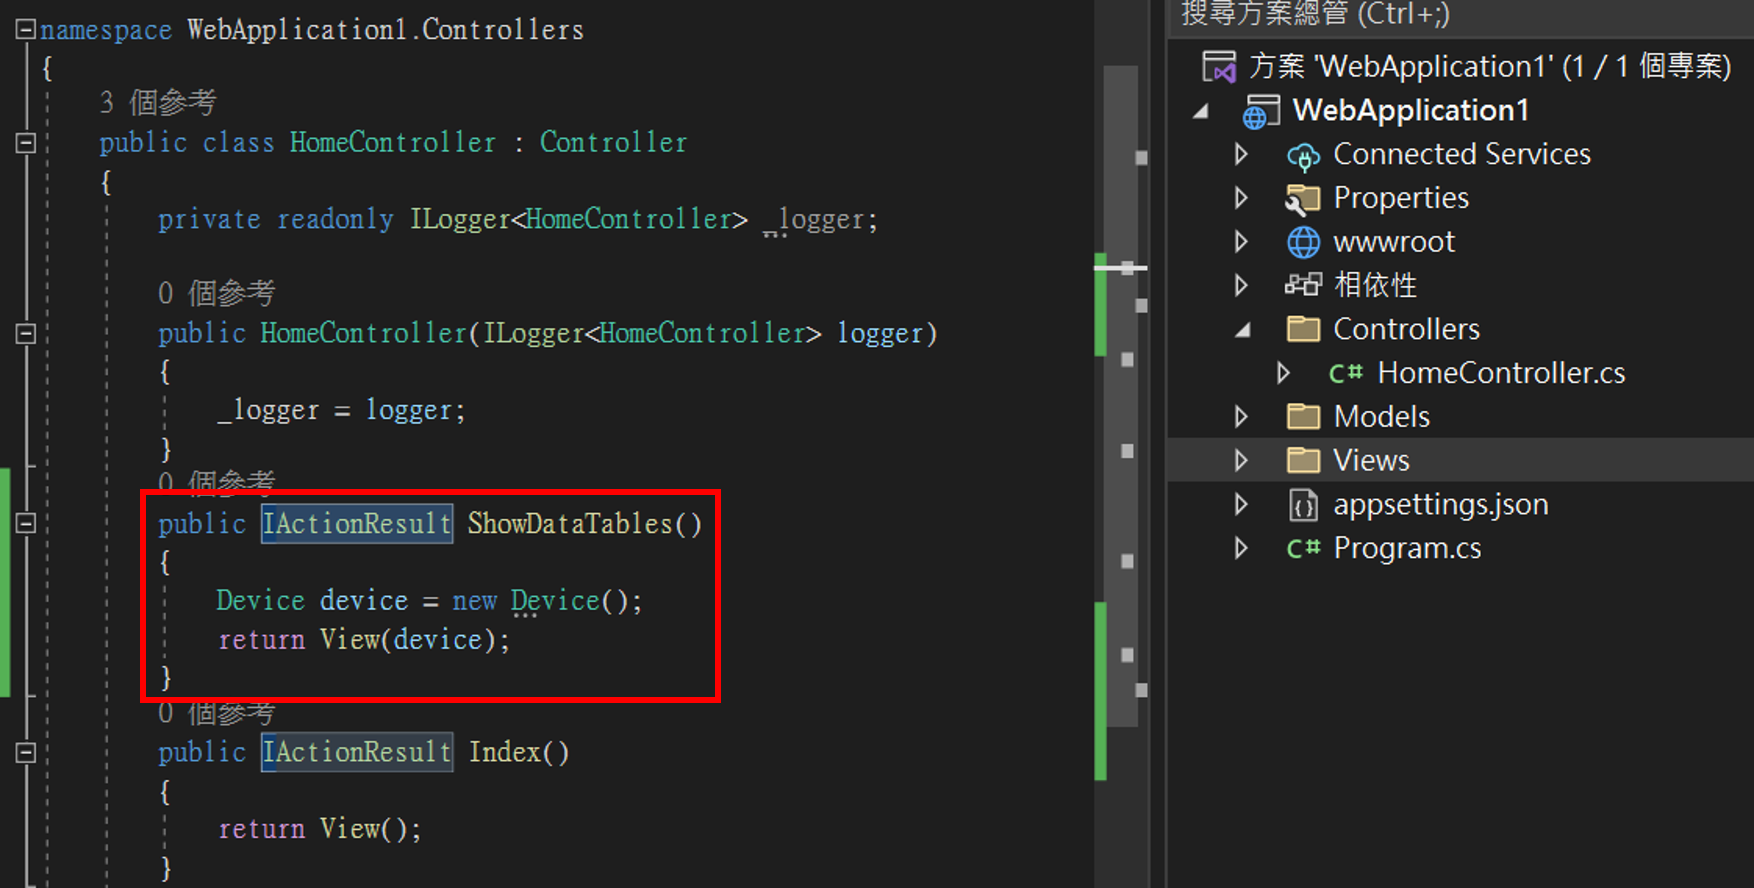Viewport: 1754px width, 888px height.
Task: Click the 3 個參考 reference link above HomeController
Action: [x=157, y=102]
